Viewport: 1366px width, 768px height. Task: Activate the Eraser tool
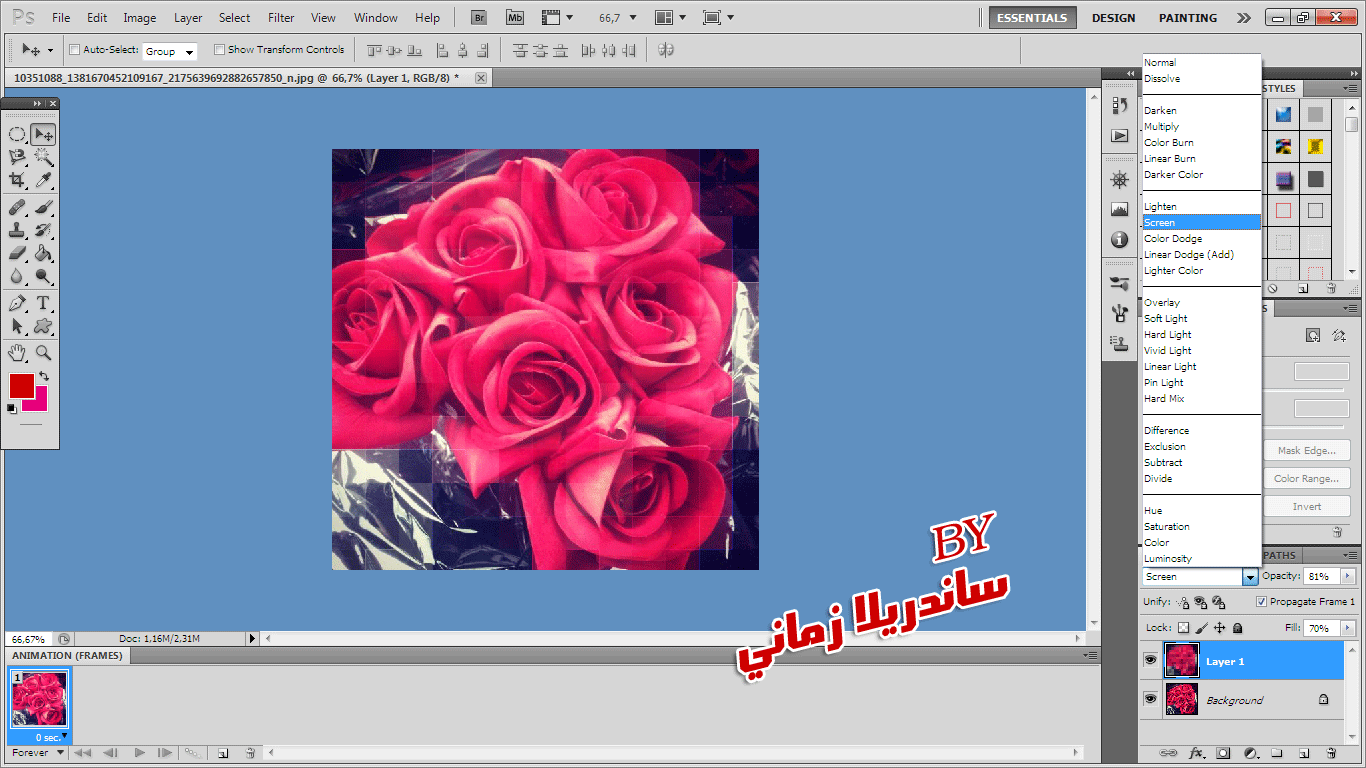(17, 254)
